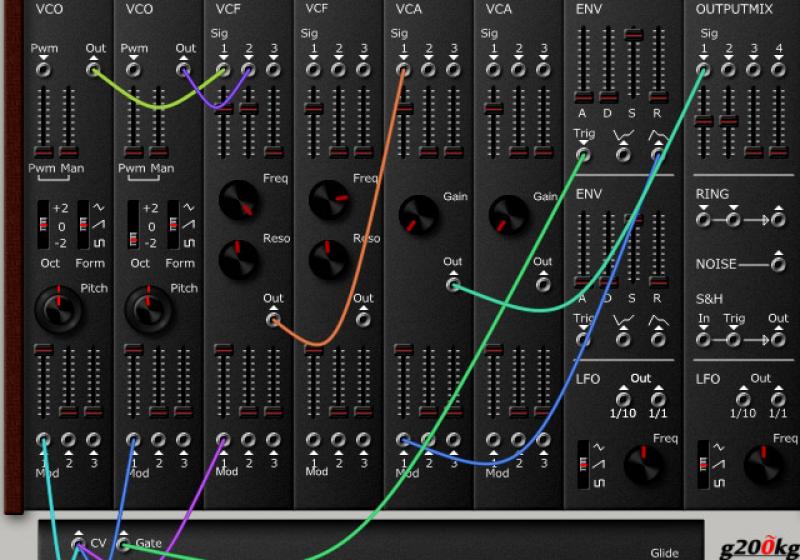Click the top ENV Trig jack
The image size is (800, 560).
(583, 154)
